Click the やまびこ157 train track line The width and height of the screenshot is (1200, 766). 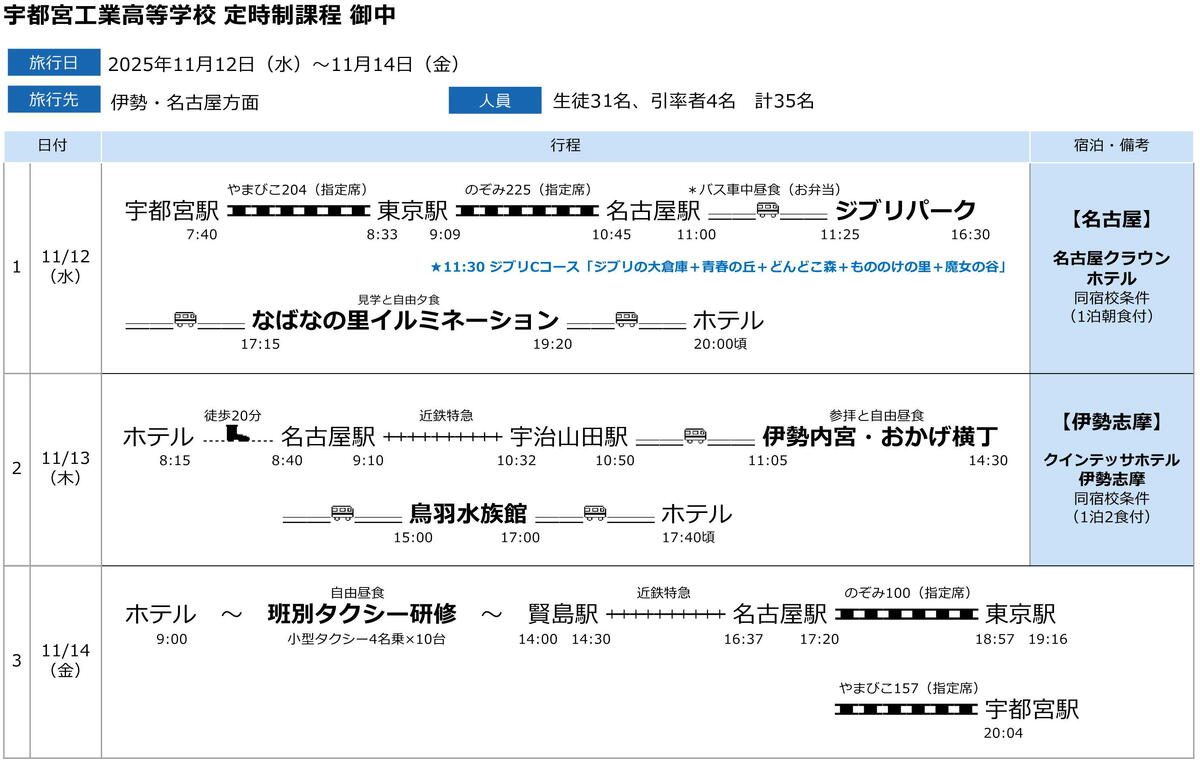click(x=906, y=709)
